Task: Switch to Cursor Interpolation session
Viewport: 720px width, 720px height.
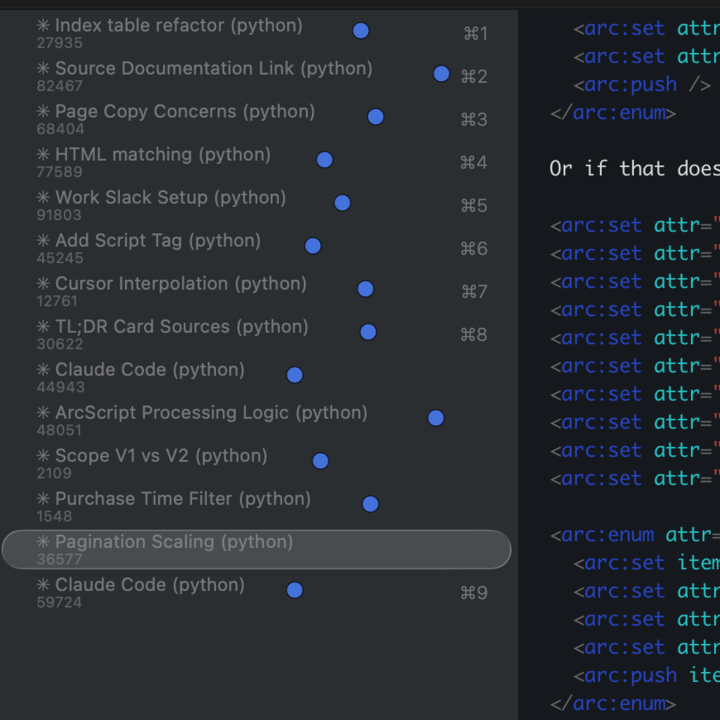Action: tap(257, 292)
